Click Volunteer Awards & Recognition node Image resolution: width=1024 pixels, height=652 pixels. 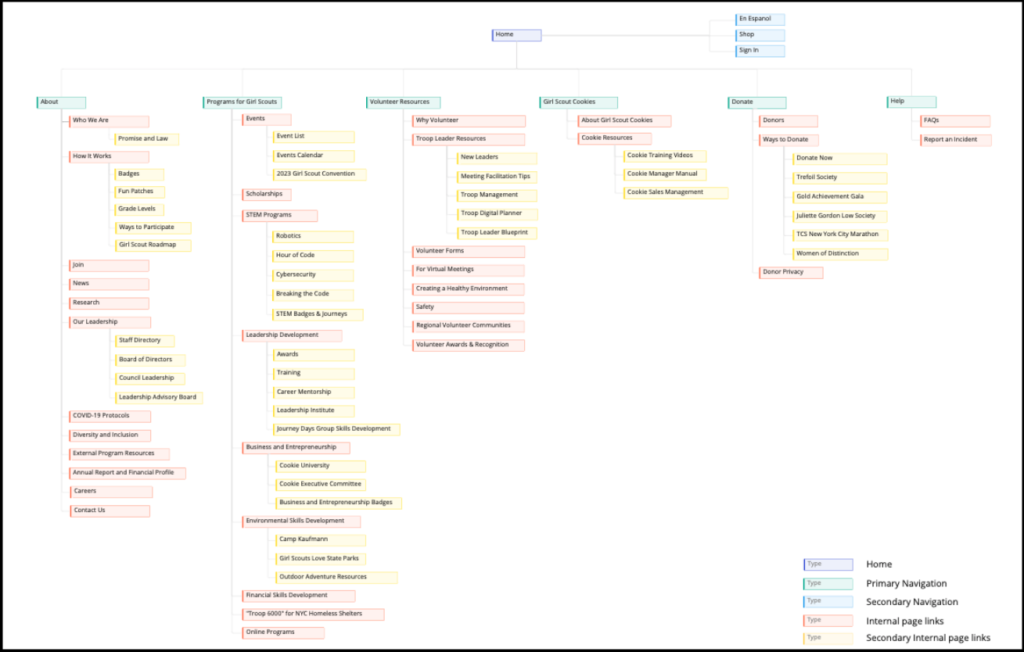pyautogui.click(x=468, y=346)
